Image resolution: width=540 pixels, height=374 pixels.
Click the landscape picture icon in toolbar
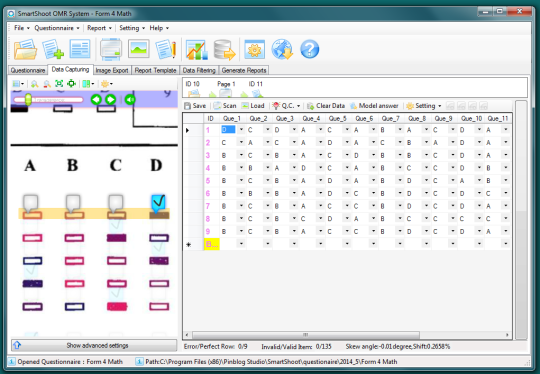pos(138,49)
